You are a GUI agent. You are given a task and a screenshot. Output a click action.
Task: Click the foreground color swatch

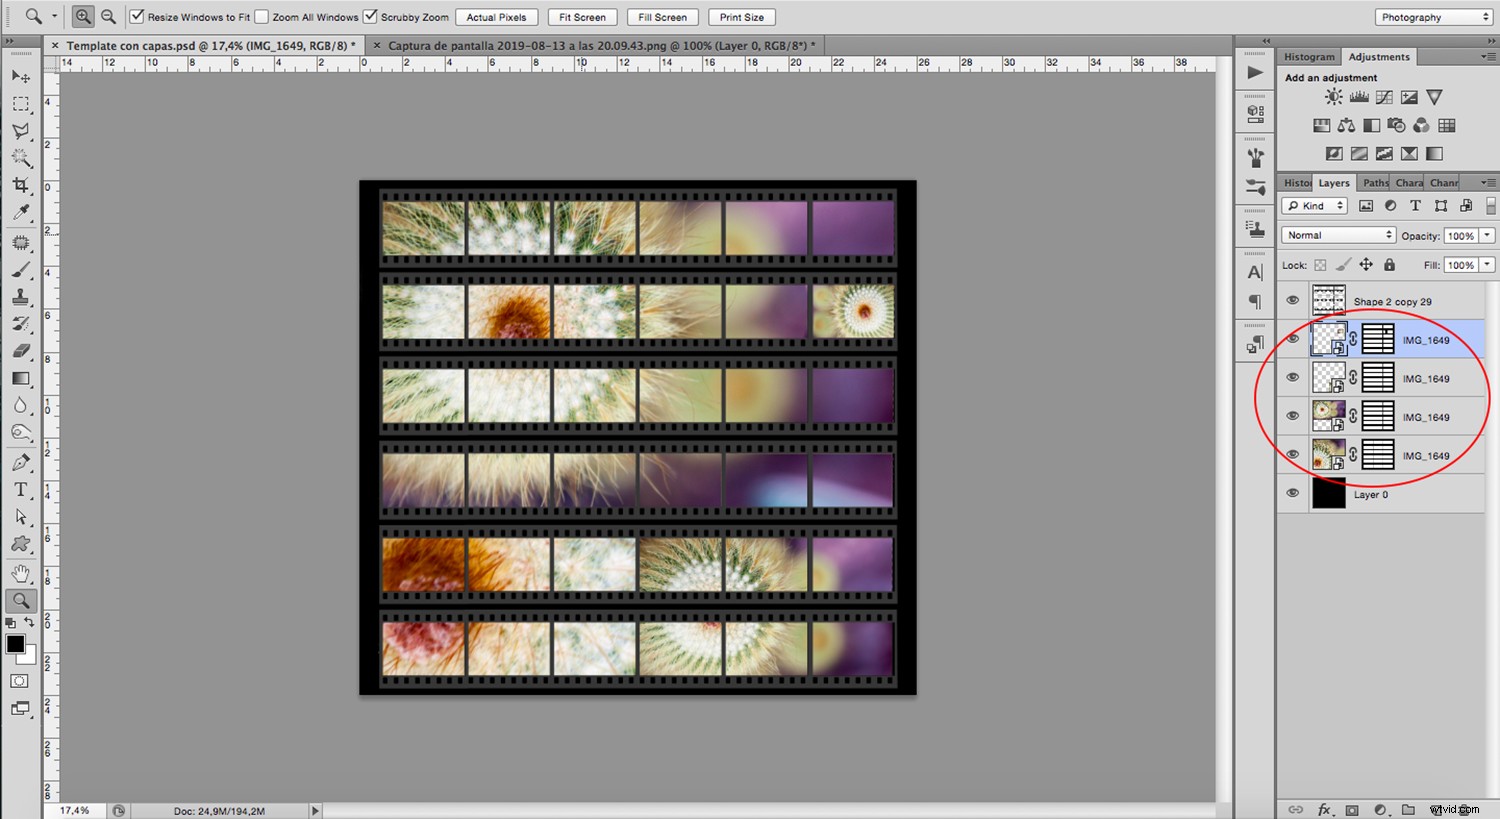click(15, 645)
